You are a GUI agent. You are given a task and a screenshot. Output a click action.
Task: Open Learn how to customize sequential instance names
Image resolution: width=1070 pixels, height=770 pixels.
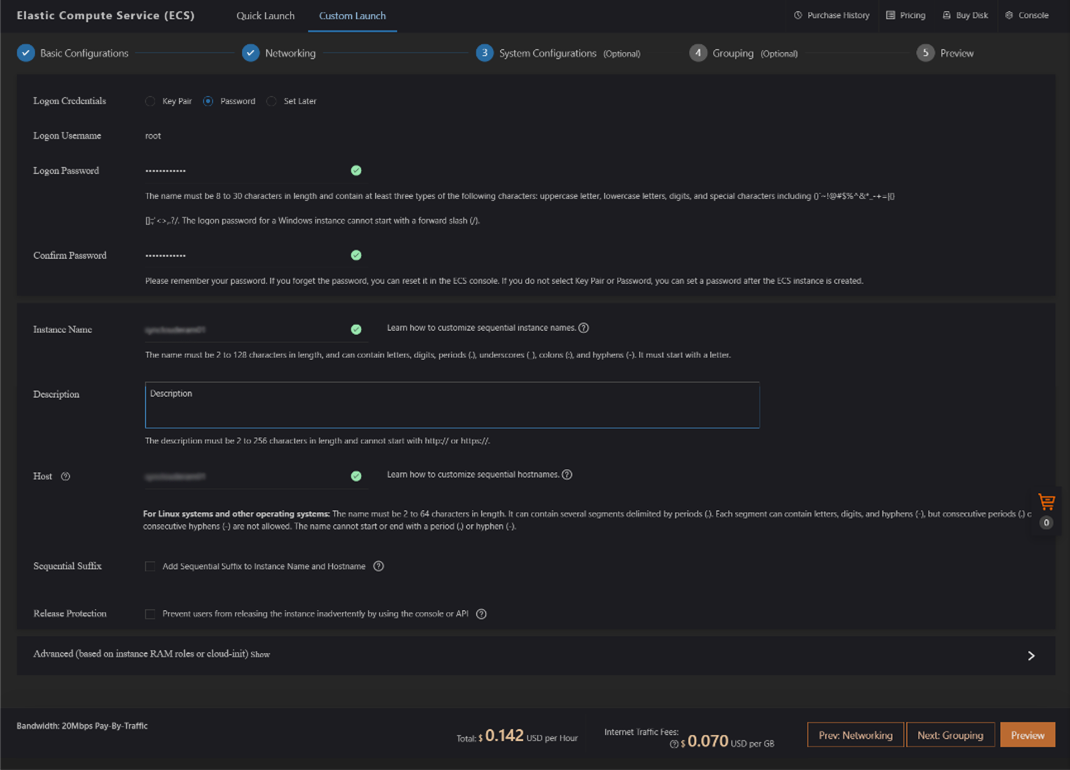click(481, 328)
